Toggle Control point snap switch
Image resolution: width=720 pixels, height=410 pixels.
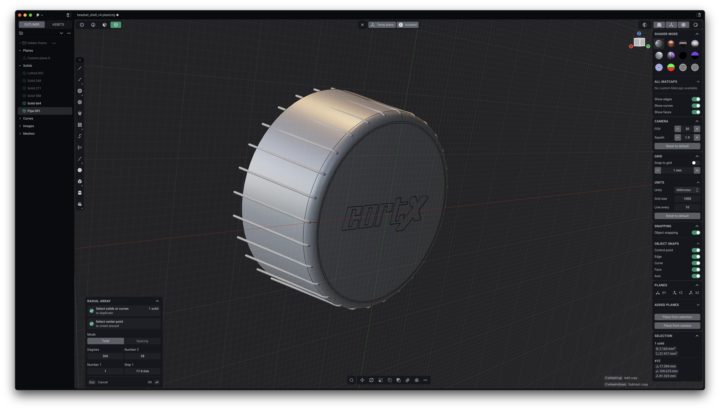(696, 250)
